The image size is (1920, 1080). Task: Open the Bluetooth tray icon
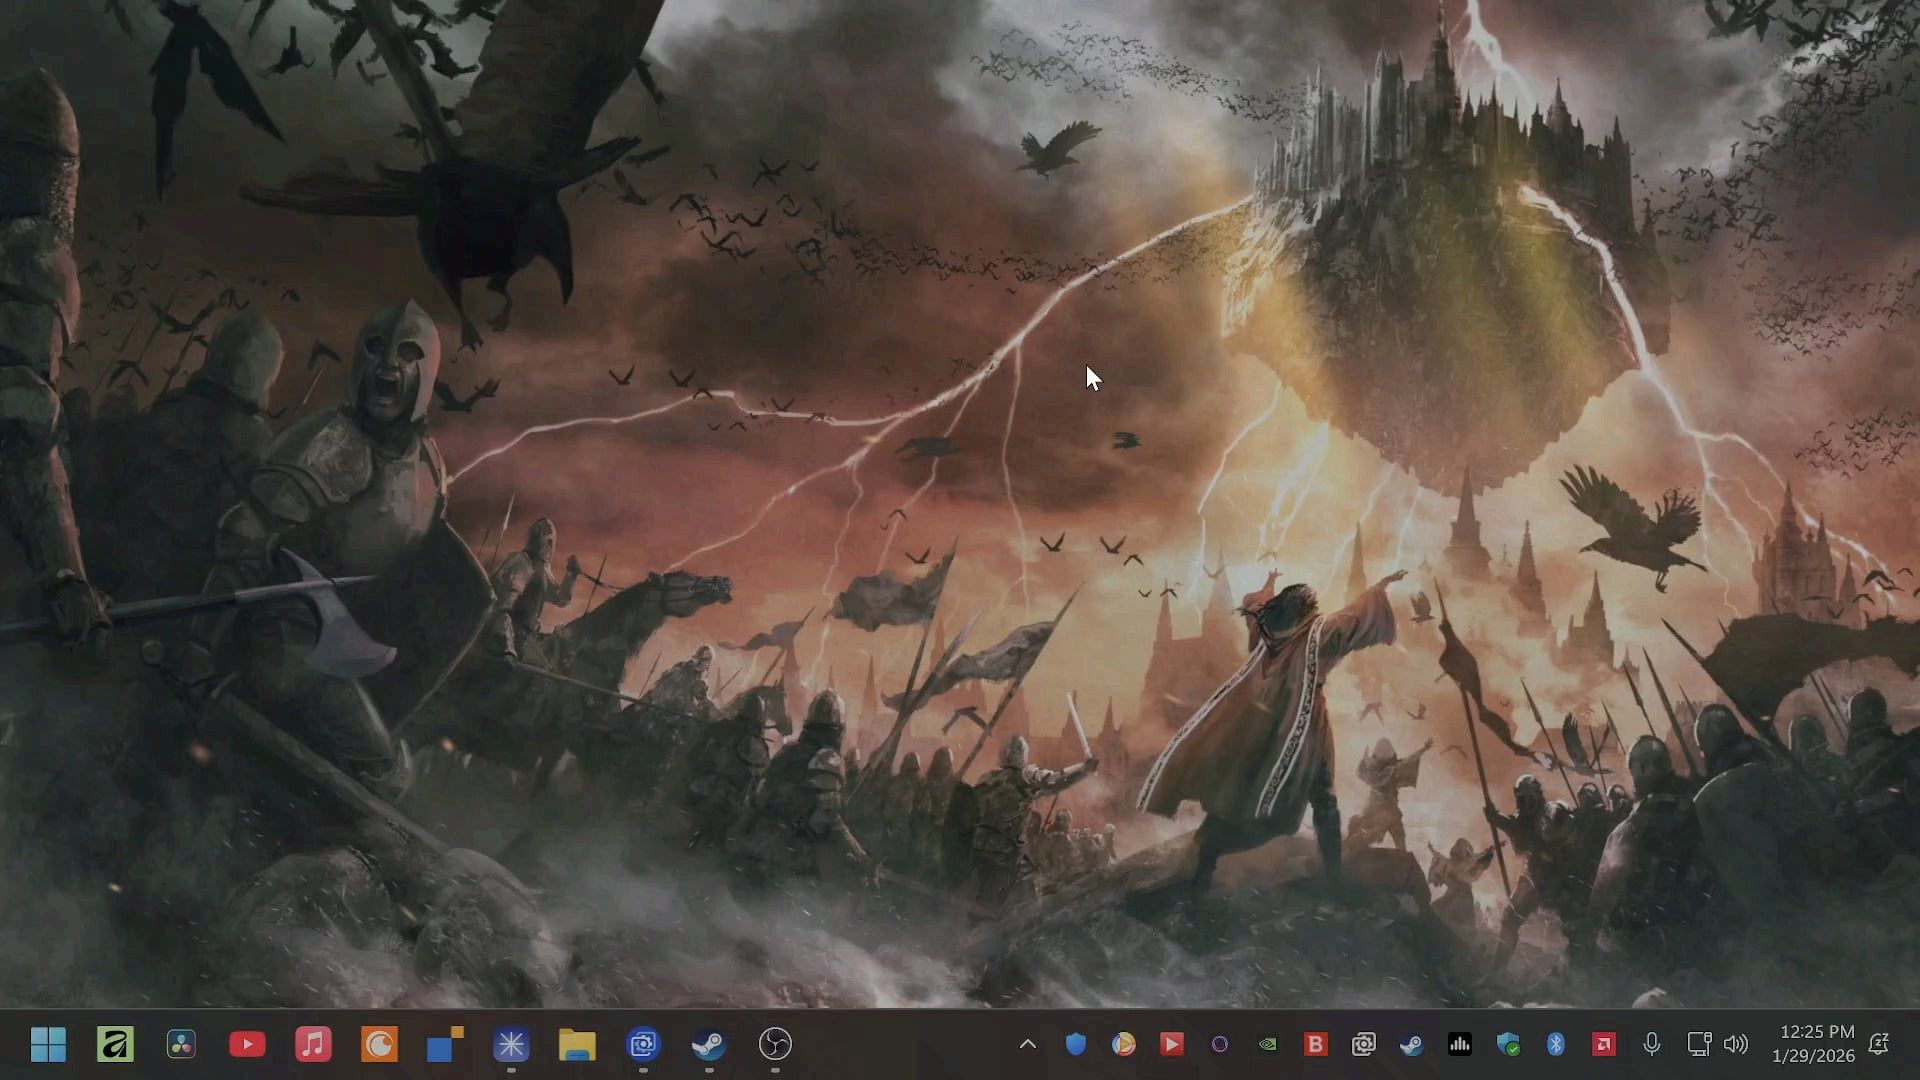[1555, 1044]
